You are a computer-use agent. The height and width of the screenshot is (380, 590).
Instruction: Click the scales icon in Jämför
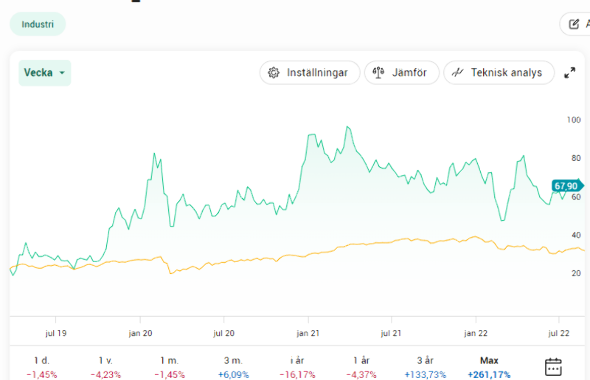(x=378, y=73)
